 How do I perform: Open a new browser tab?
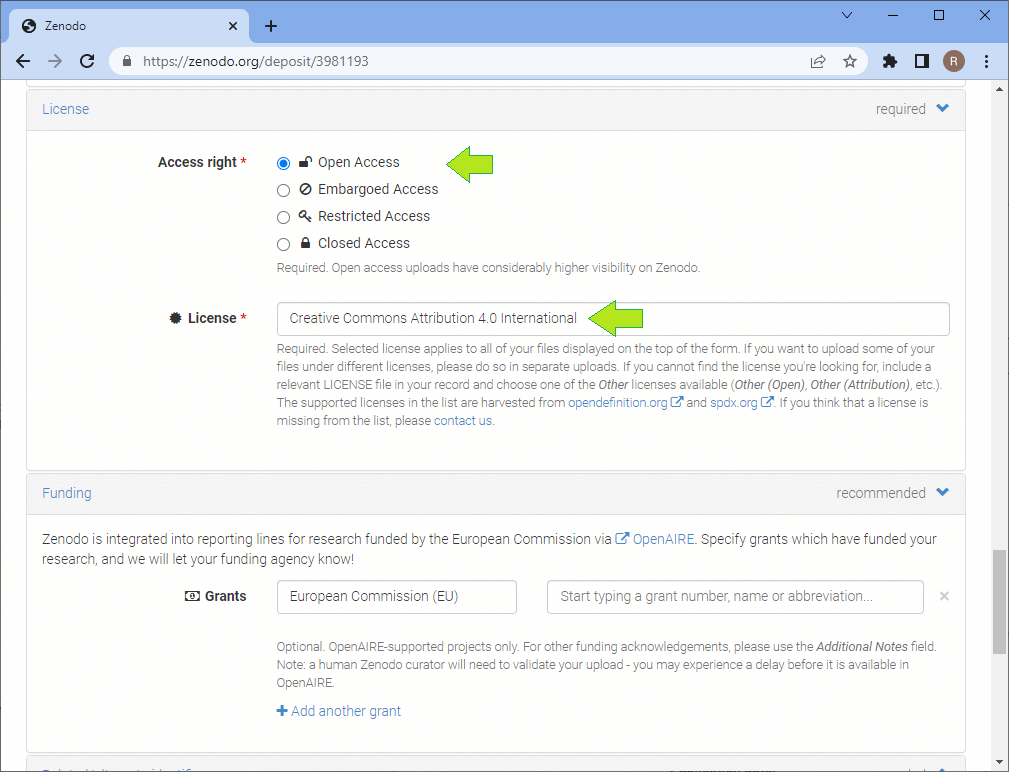[x=271, y=26]
